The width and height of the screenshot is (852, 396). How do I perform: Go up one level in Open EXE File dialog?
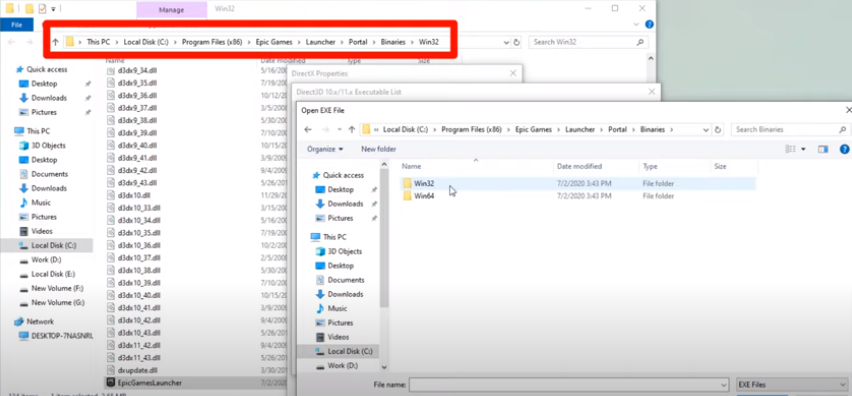(x=352, y=130)
